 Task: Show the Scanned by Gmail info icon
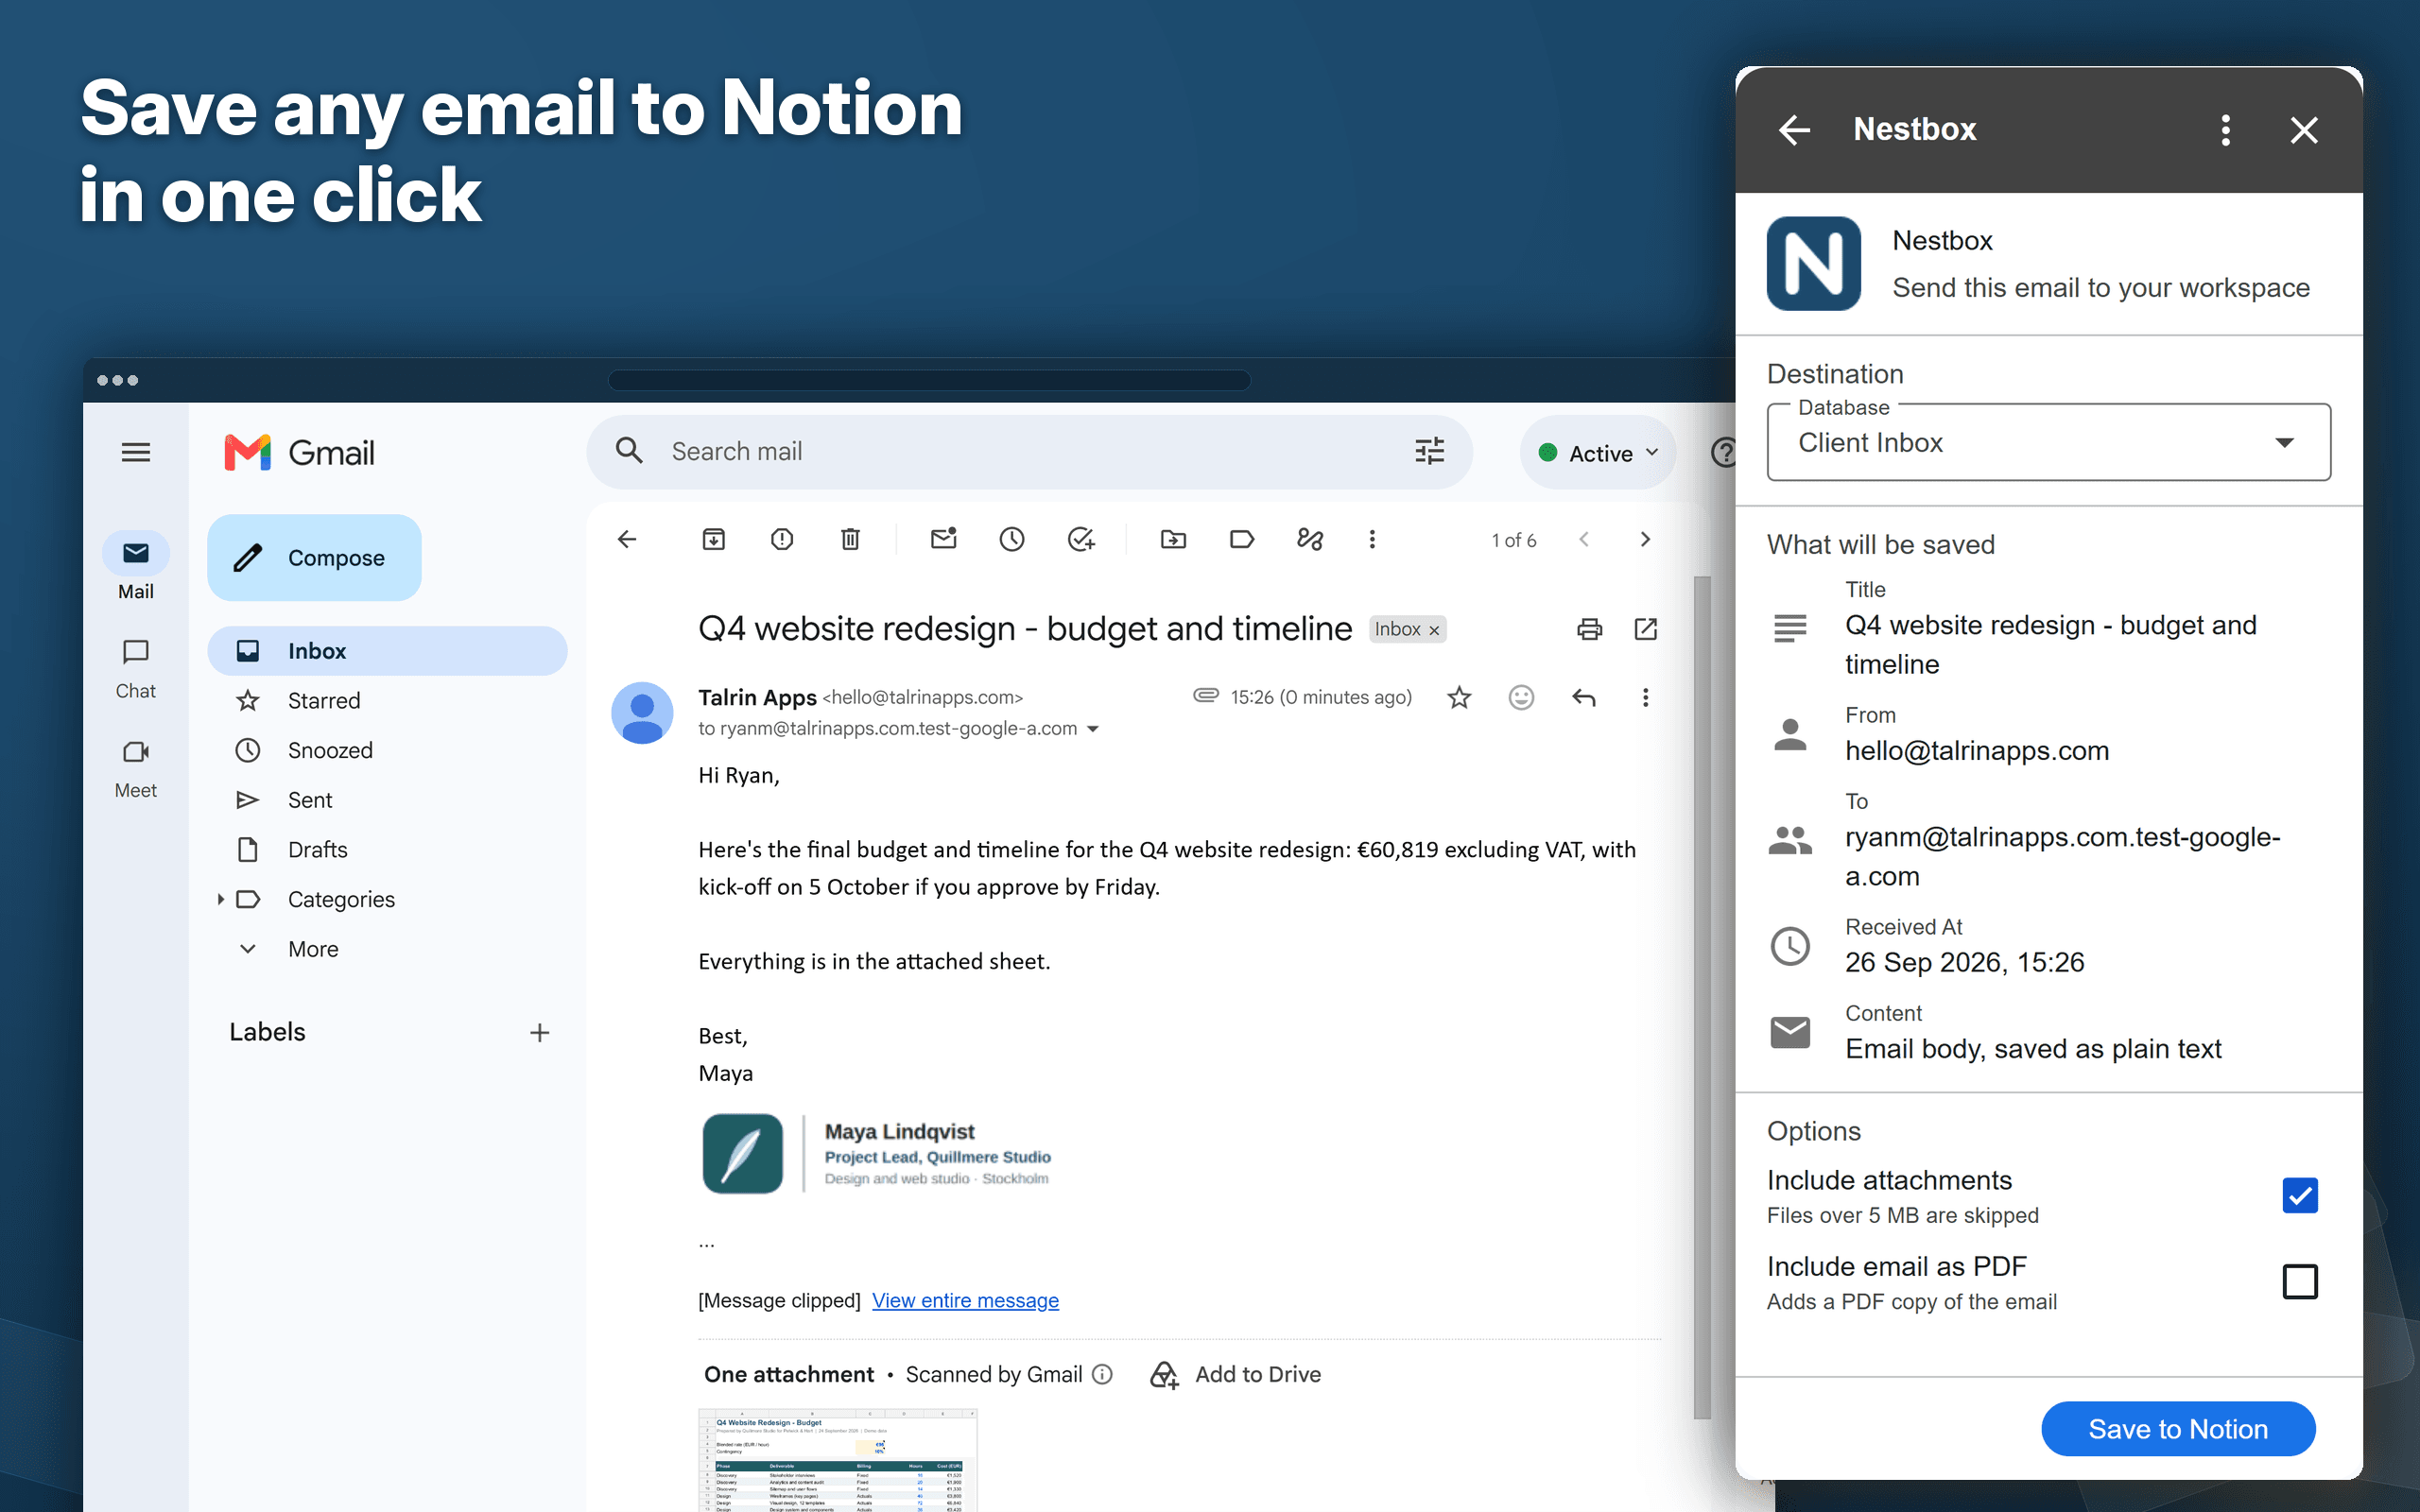click(x=1102, y=1375)
